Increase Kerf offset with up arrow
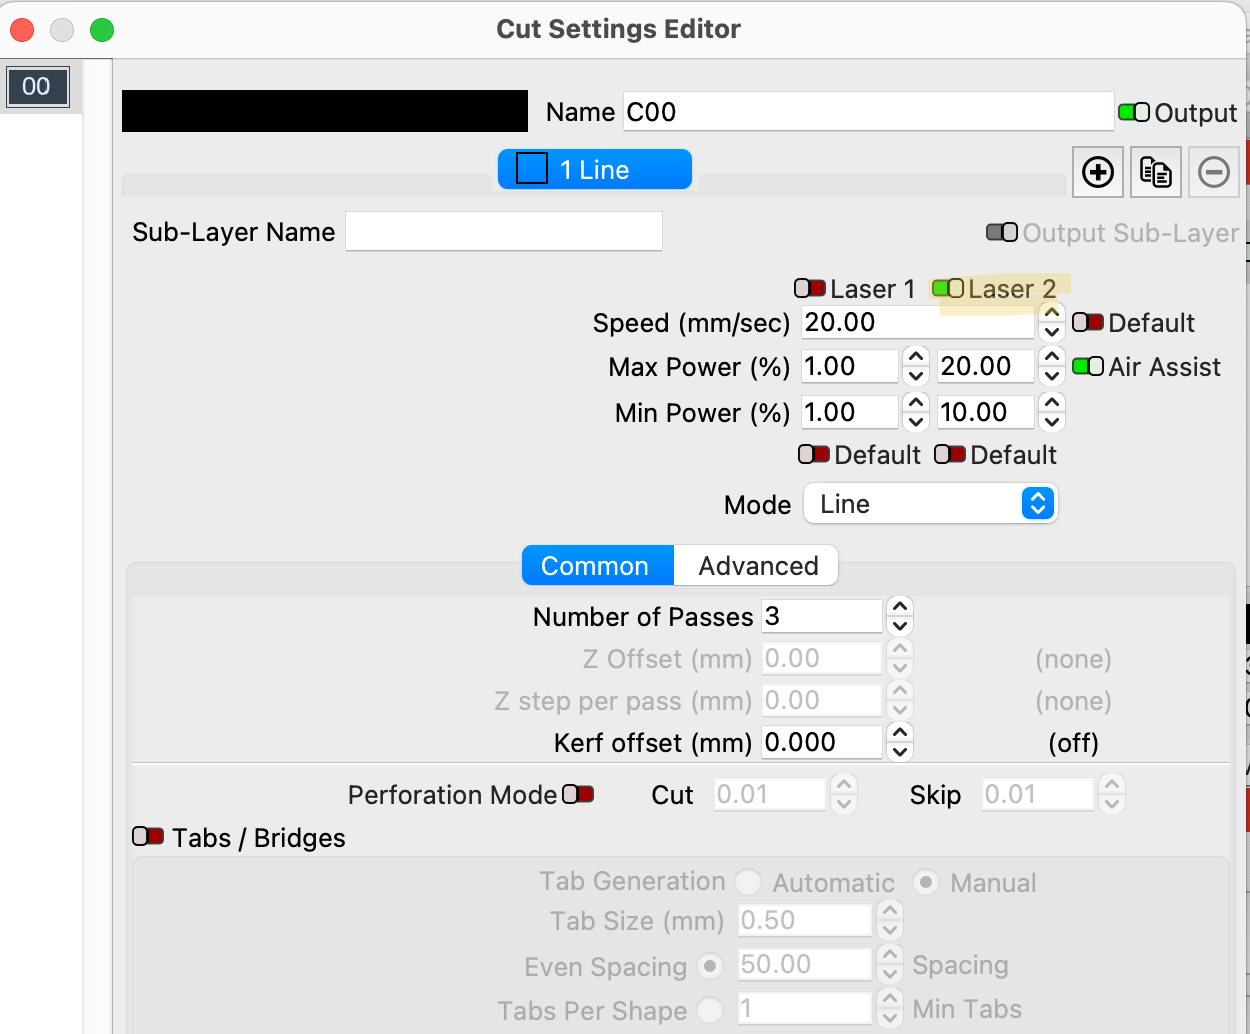 (900, 733)
